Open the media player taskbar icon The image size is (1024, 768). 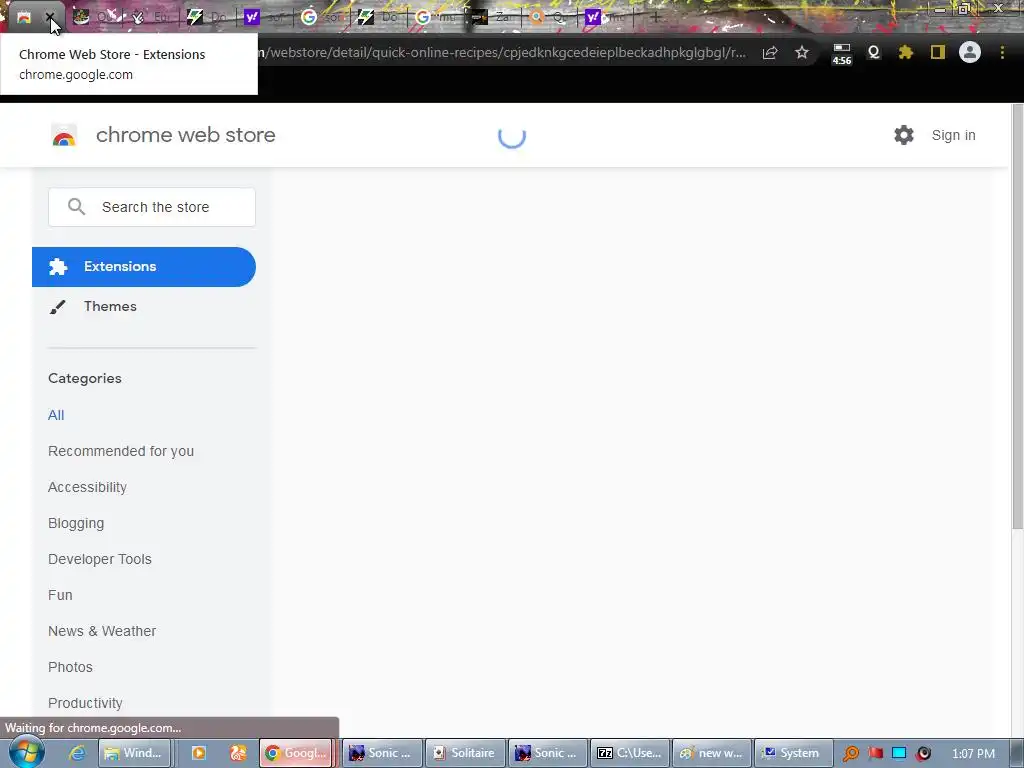[x=199, y=753]
